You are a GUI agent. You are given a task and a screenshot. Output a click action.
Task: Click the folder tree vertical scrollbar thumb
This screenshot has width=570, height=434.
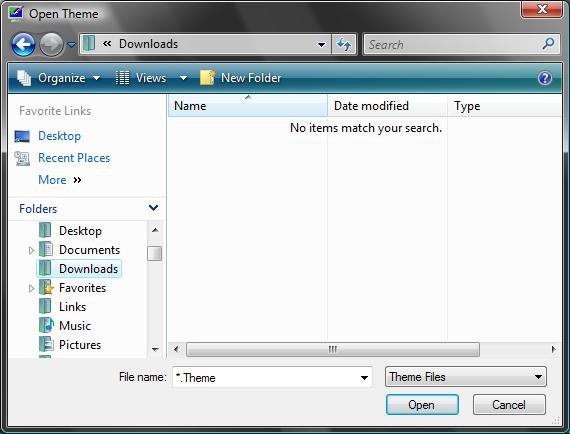tap(155, 253)
